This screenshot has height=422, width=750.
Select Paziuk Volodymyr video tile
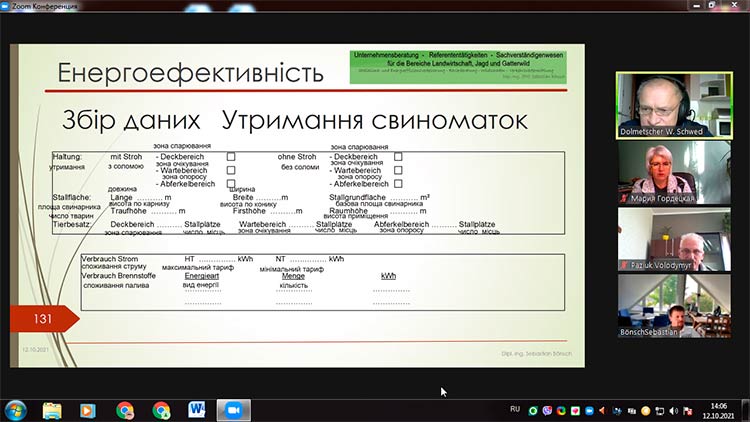pyautogui.click(x=674, y=239)
